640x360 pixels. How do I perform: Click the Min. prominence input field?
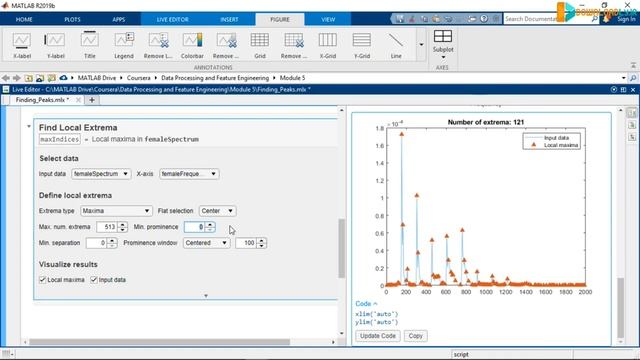pyautogui.click(x=195, y=227)
